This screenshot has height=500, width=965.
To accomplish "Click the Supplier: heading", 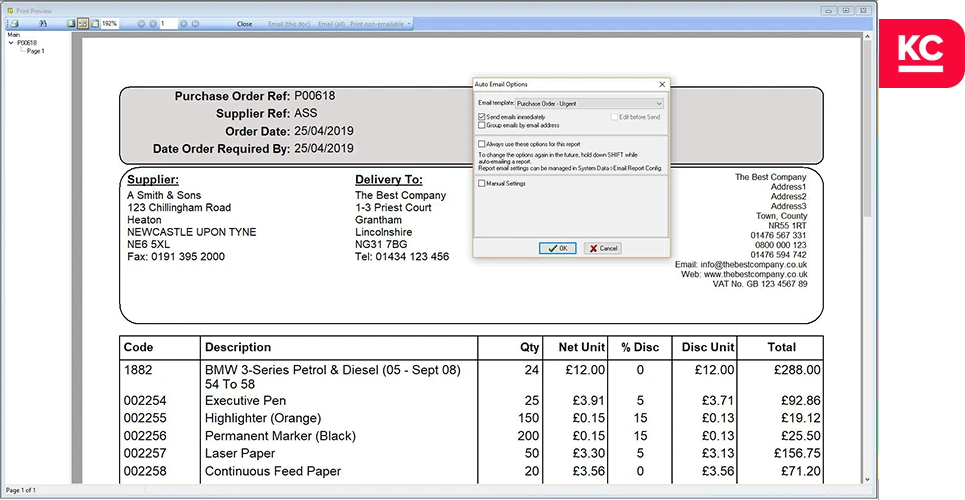I will pyautogui.click(x=153, y=180).
